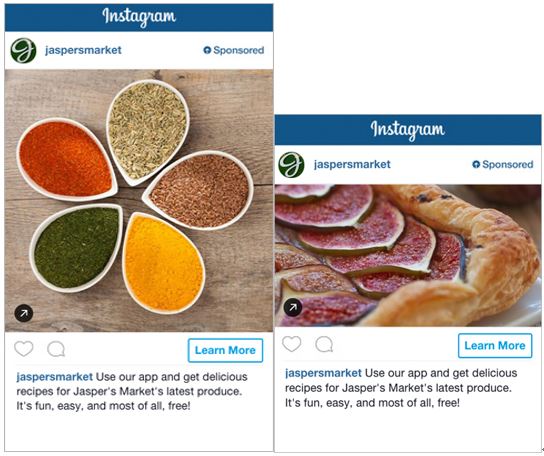The height and width of the screenshot is (456, 544).
Task: Open the jaspersmarket username in right header
Action: pyautogui.click(x=352, y=164)
